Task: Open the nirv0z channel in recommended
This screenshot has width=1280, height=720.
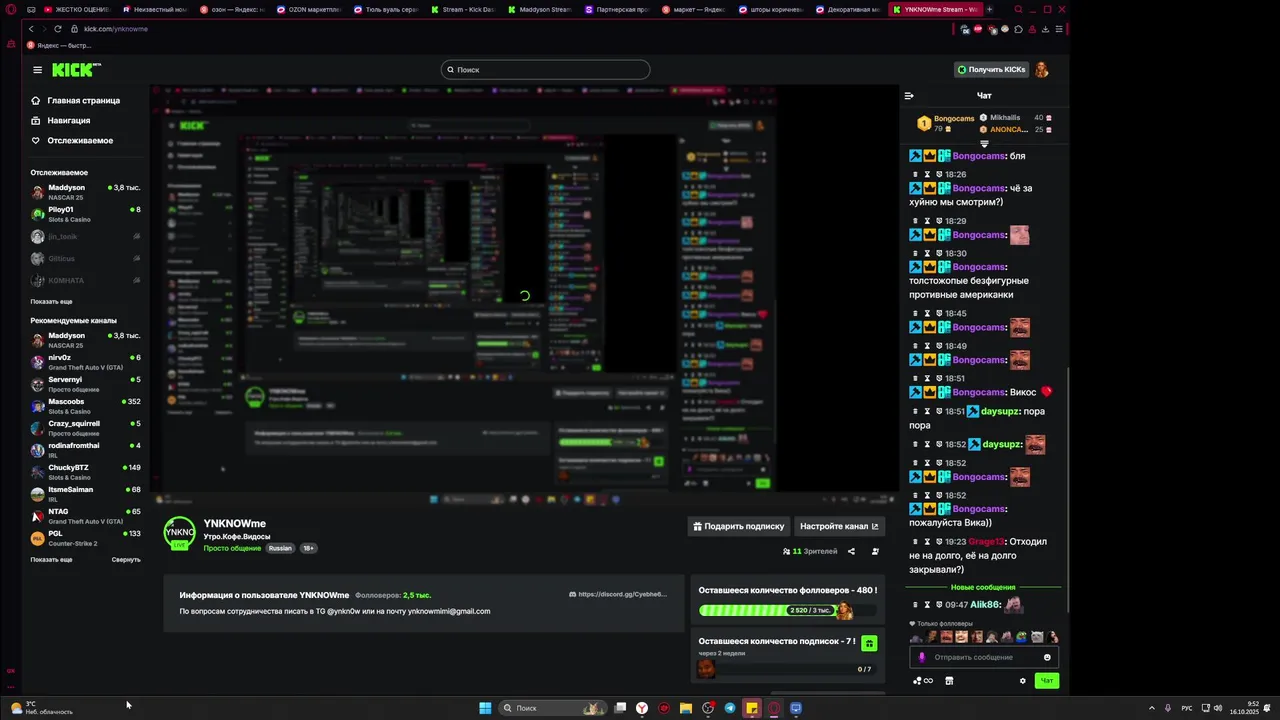Action: click(86, 362)
